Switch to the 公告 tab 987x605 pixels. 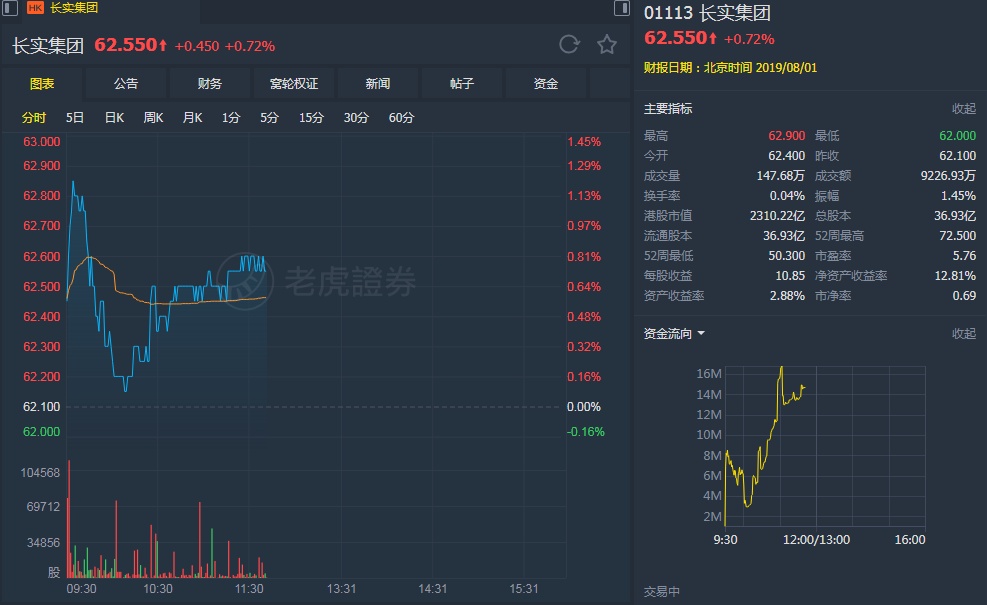coord(126,84)
